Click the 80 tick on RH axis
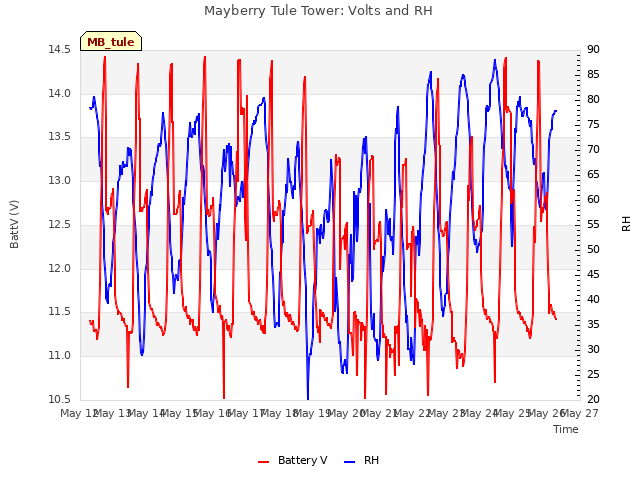This screenshot has width=640, height=480. tap(593, 100)
